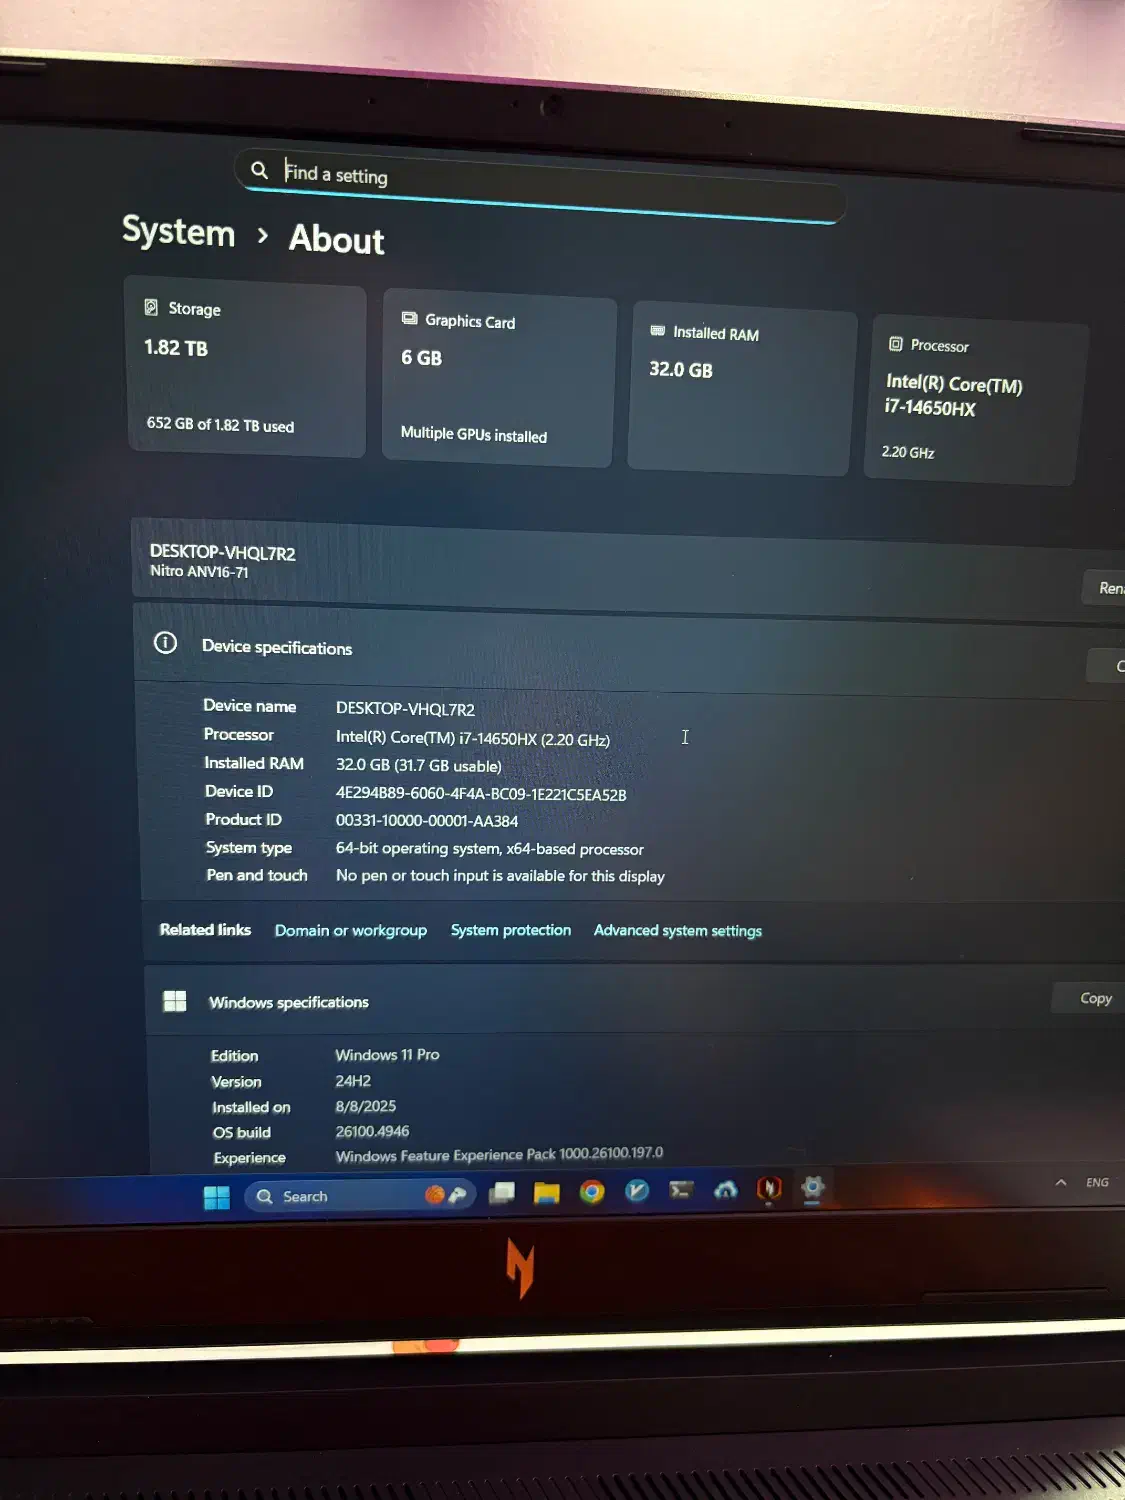Click the Installed RAM memory icon
Screen dimensions: 1125x1500
657,331
